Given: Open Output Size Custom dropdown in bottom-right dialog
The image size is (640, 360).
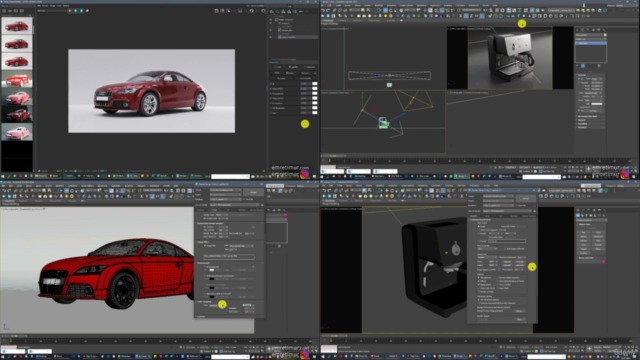Looking at the screenshot, I should click(x=487, y=258).
